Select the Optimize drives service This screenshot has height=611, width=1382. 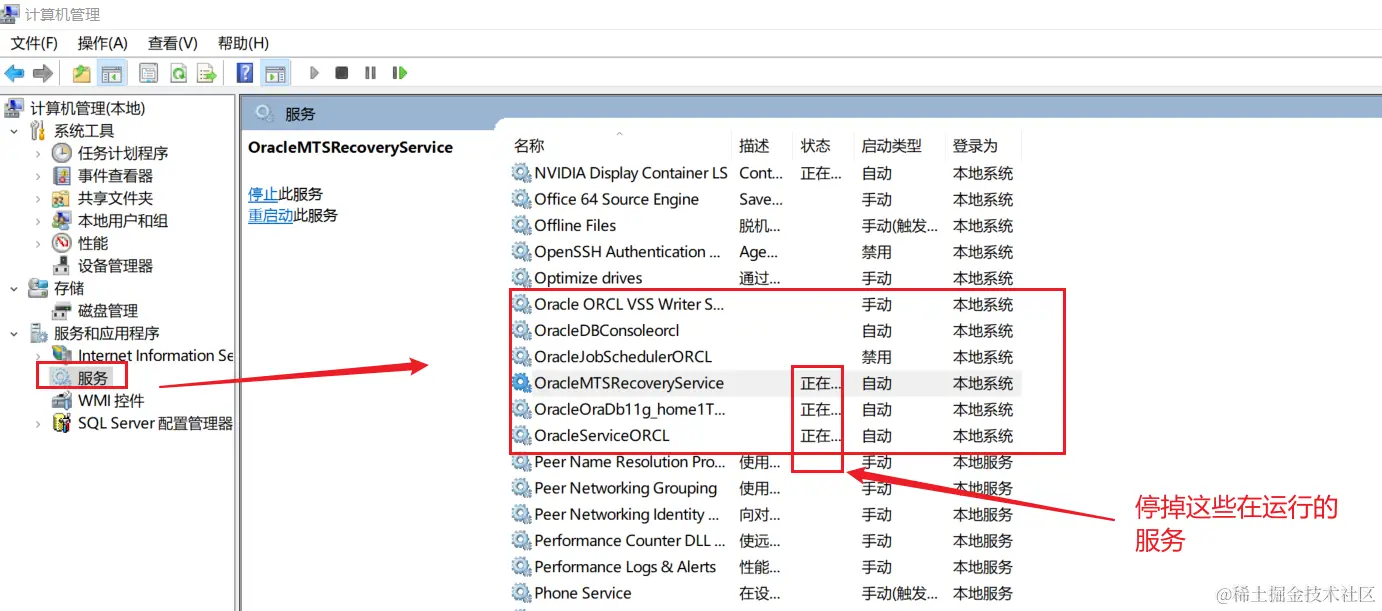click(x=588, y=278)
